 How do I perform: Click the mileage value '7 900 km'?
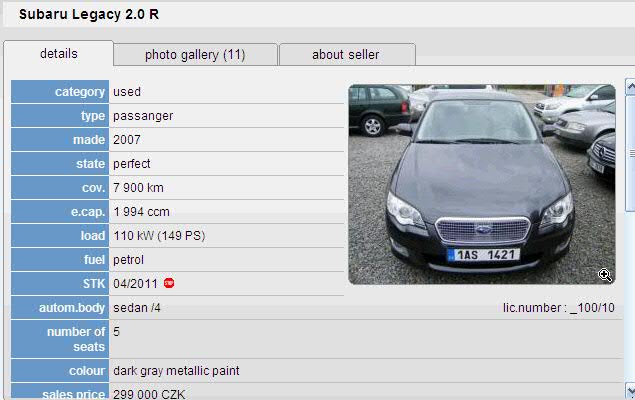coord(138,187)
